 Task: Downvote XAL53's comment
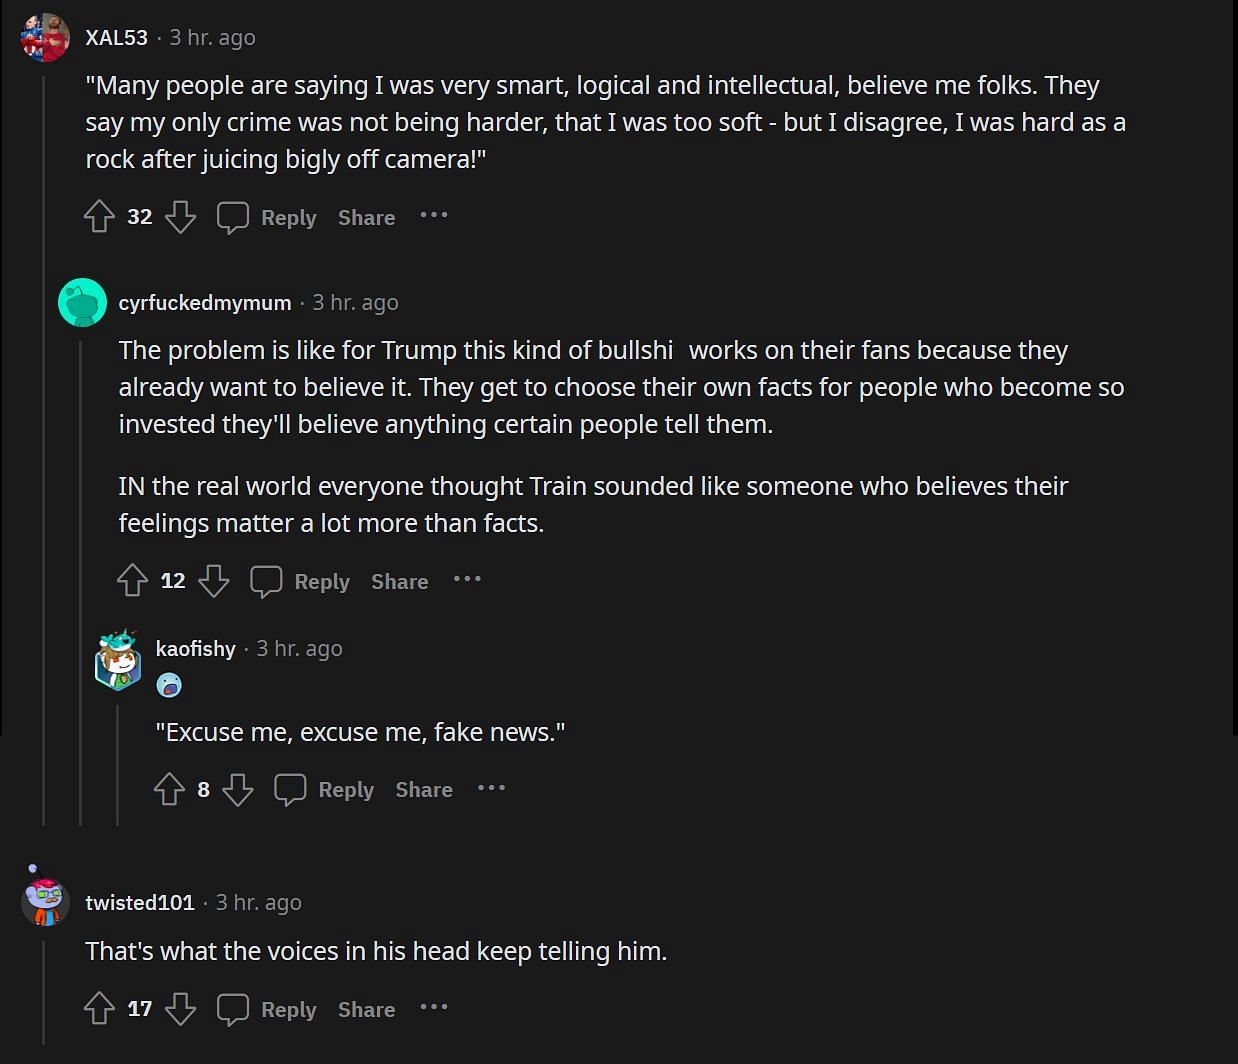point(180,217)
